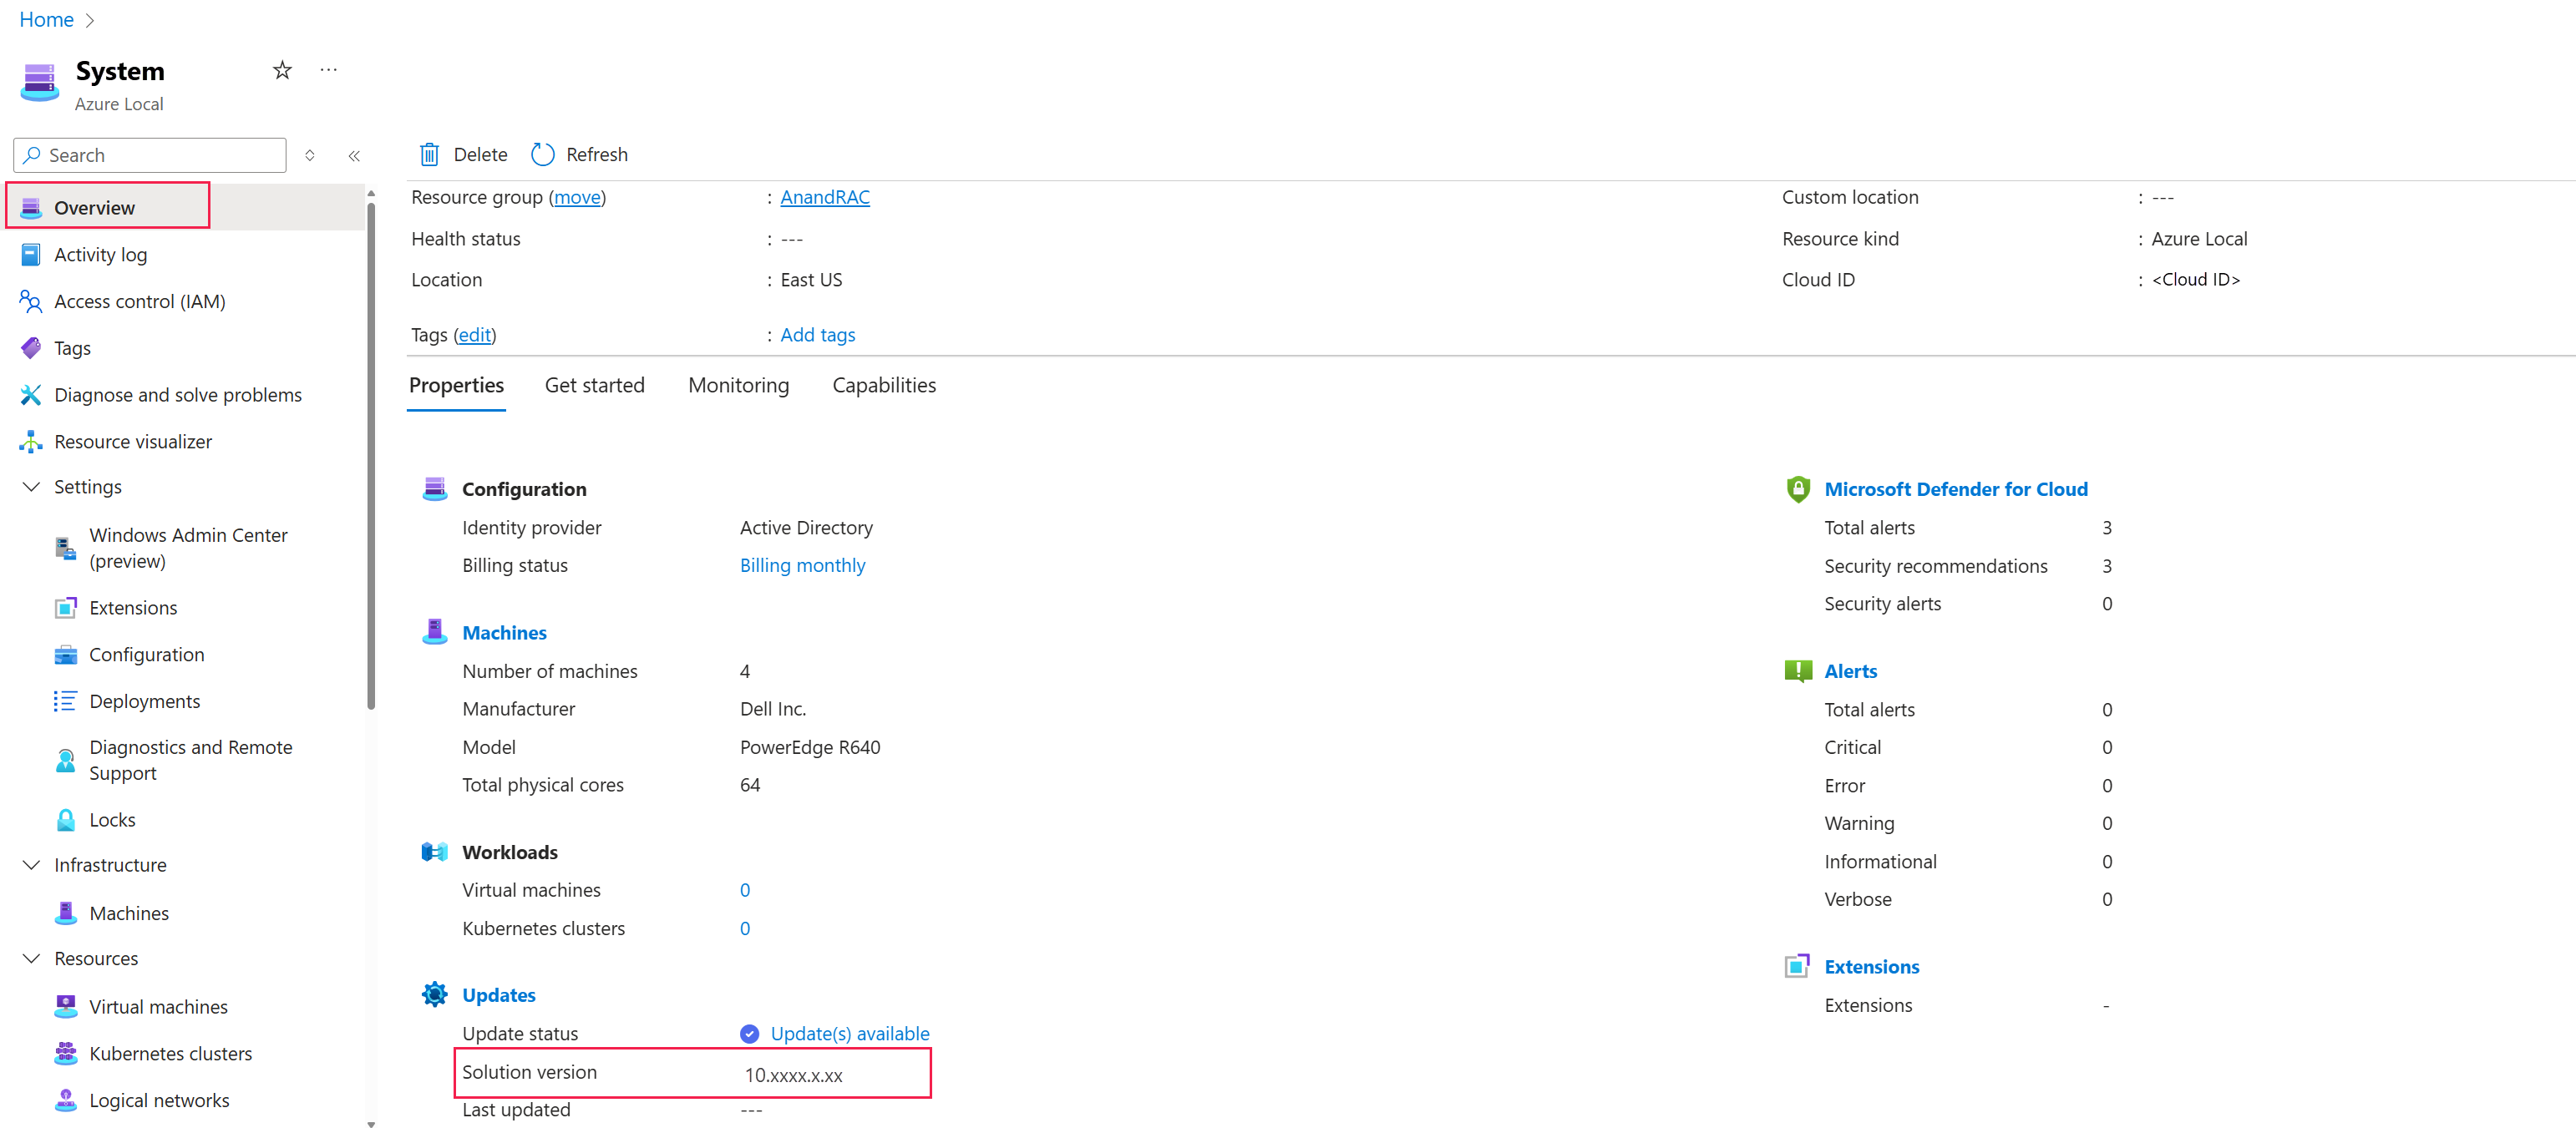The image size is (2576, 1128).
Task: Click the favorite star icon next to System
Action: point(282,70)
